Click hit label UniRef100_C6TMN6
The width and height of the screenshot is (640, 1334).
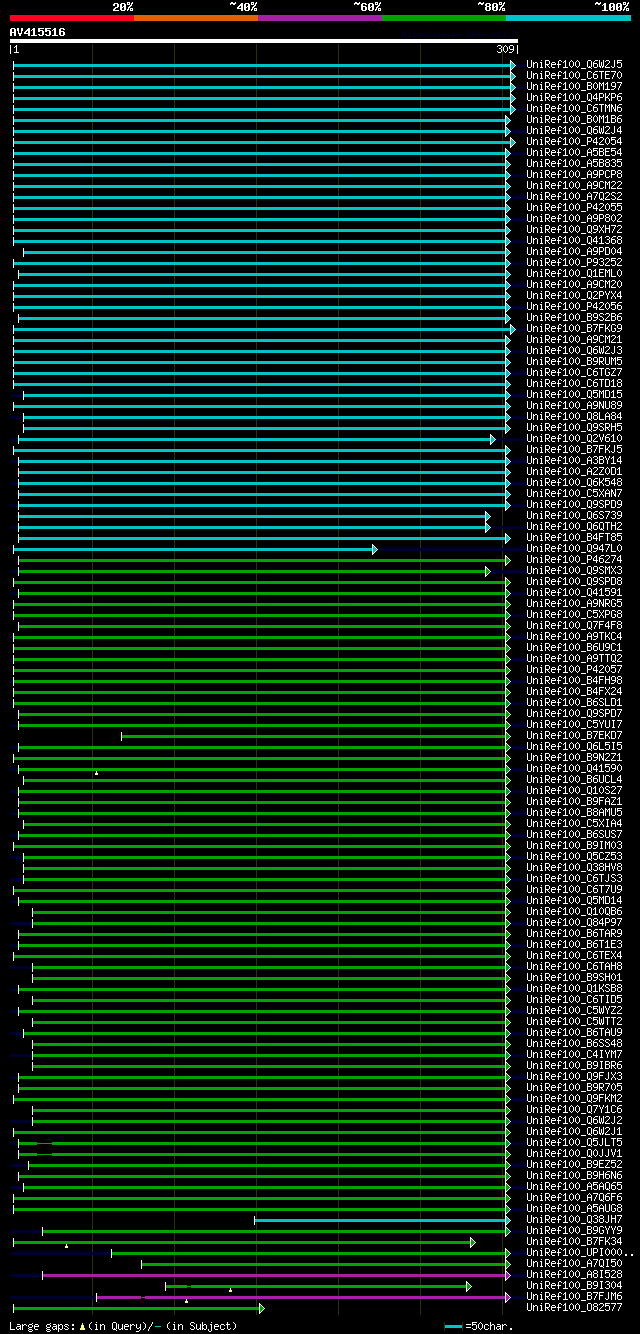pos(574,108)
